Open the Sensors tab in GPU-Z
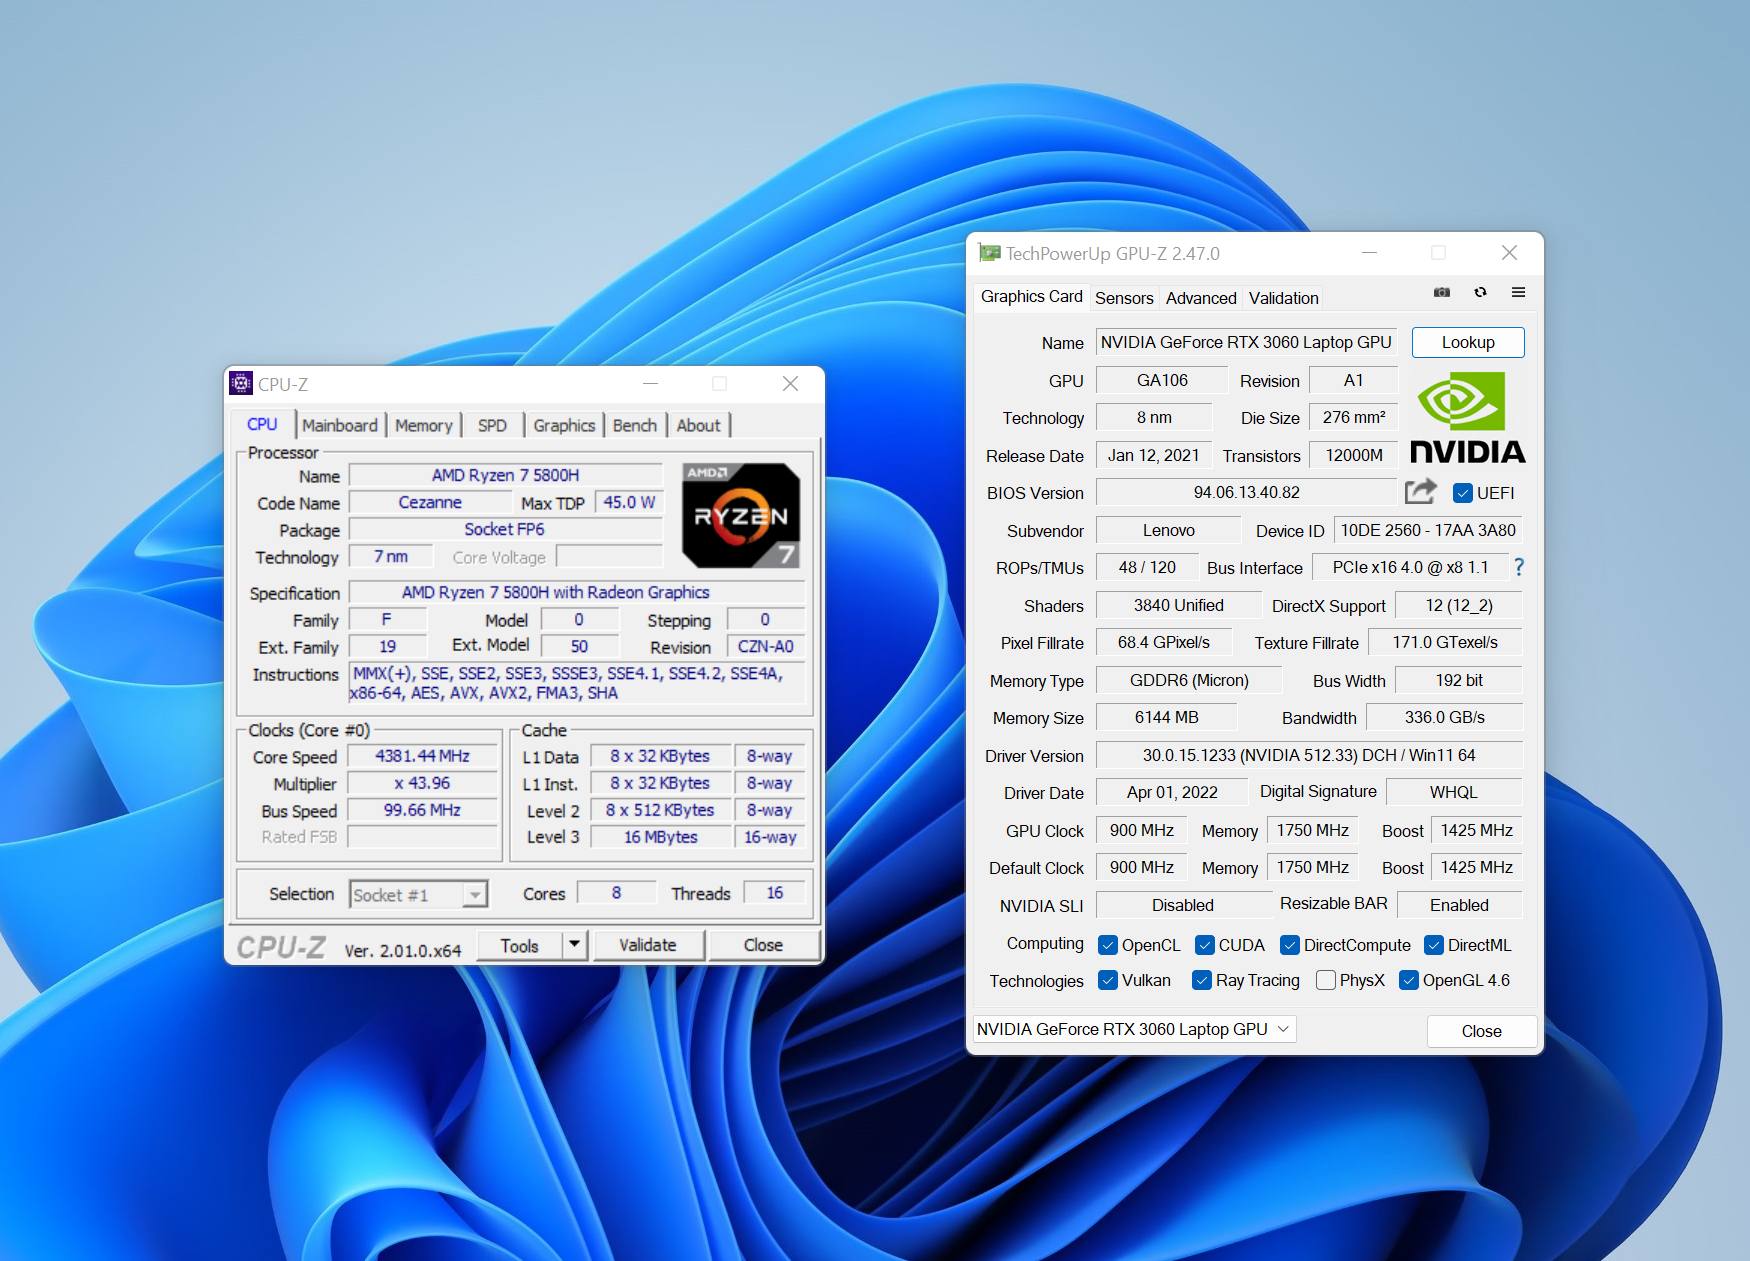The width and height of the screenshot is (1750, 1261). pos(1124,298)
